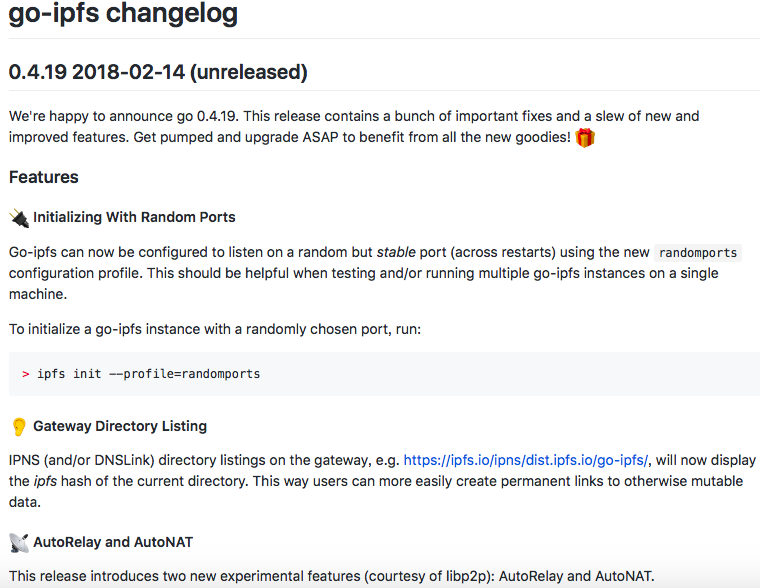
Task: Click the 'go-ipfs changelog' main heading
Action: click(x=123, y=13)
